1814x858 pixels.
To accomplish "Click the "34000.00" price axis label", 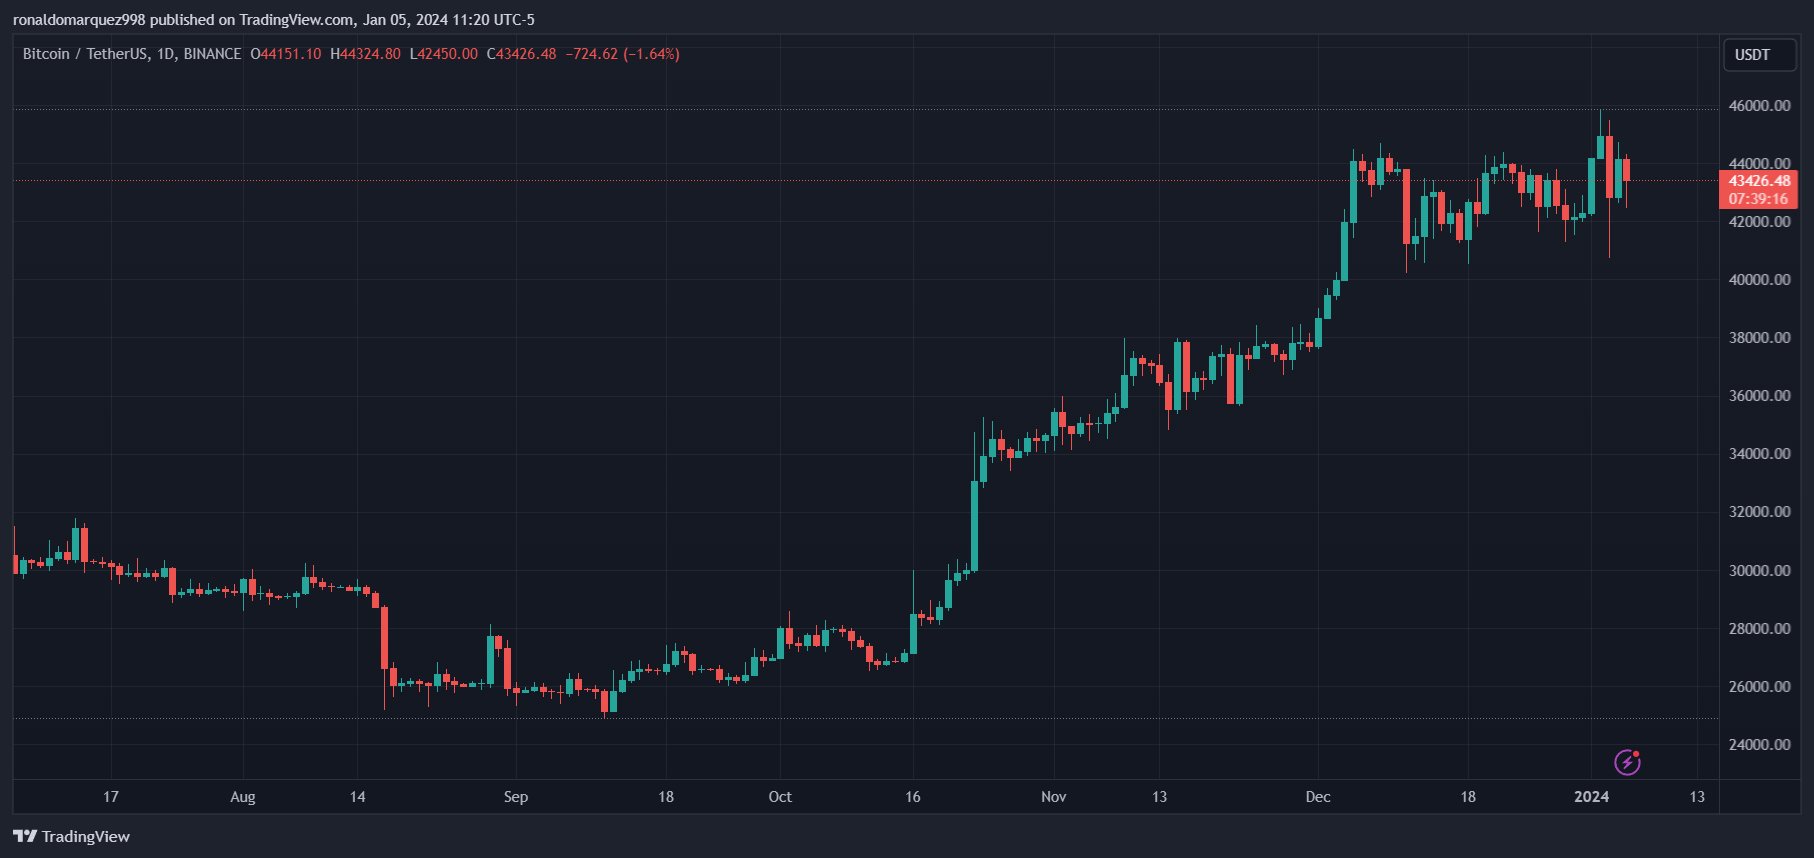I will (x=1759, y=454).
